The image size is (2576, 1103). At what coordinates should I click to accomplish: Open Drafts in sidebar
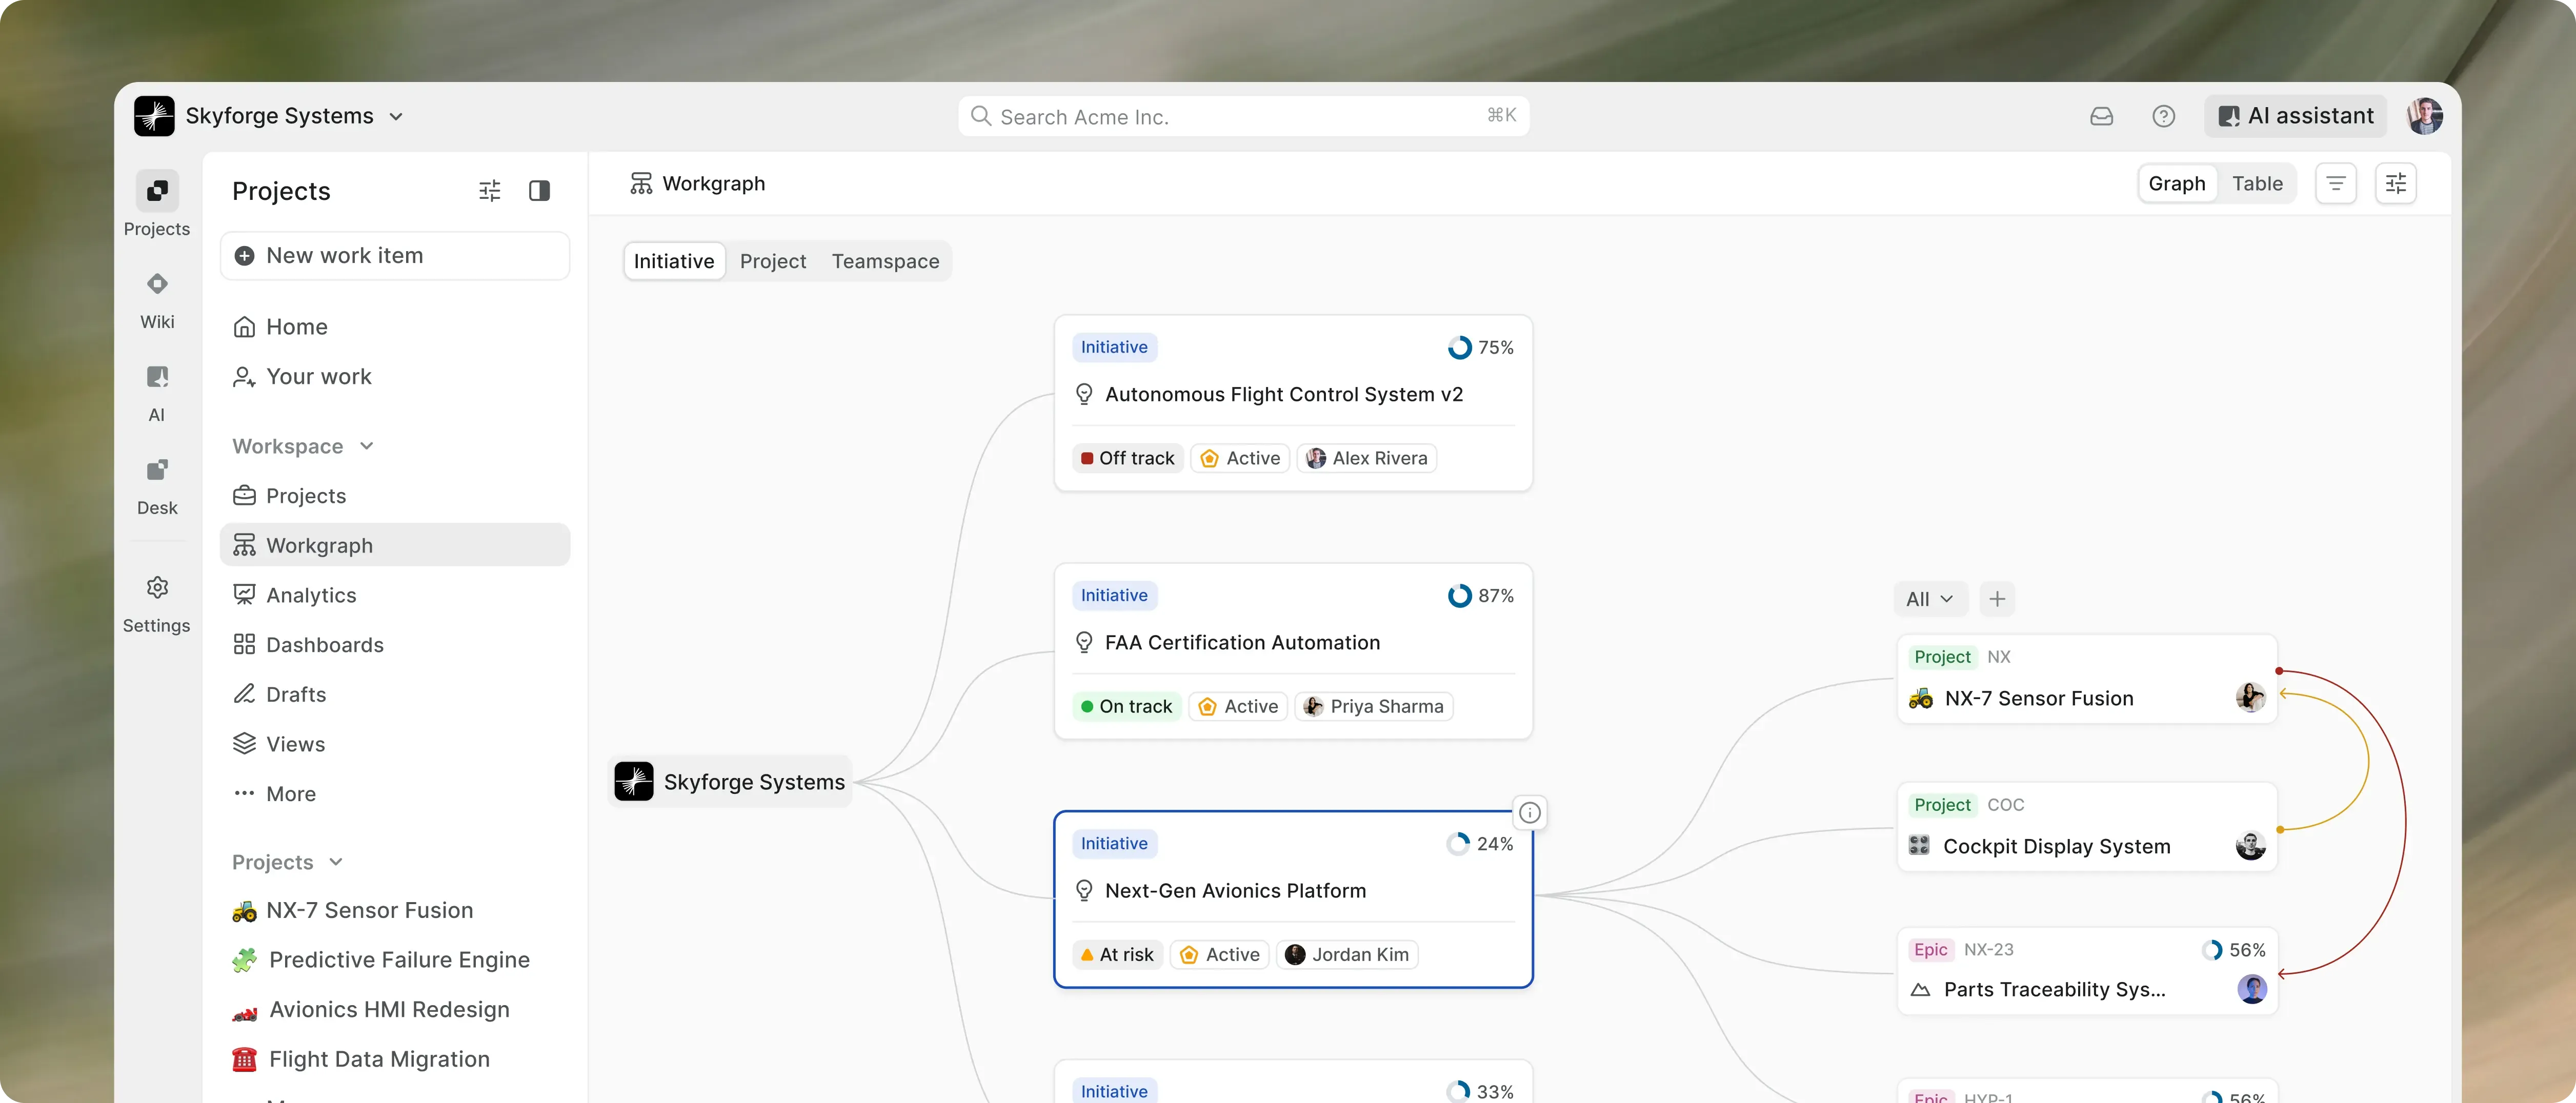(395, 694)
